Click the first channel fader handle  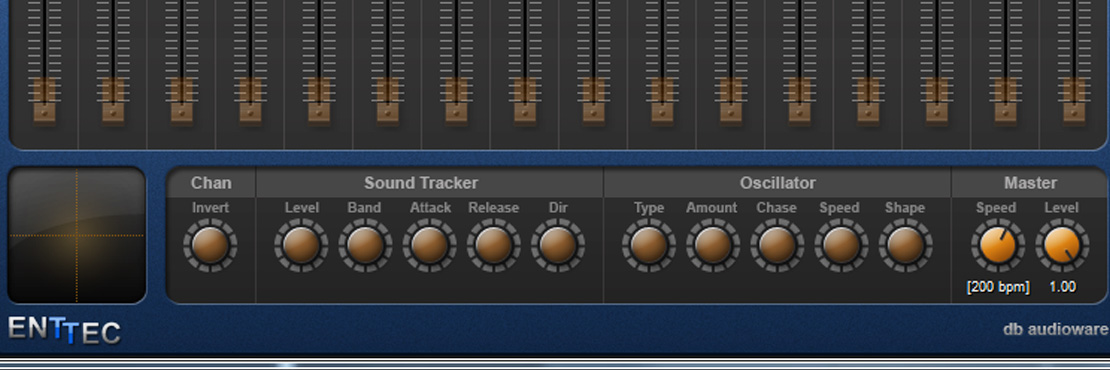coord(45,101)
